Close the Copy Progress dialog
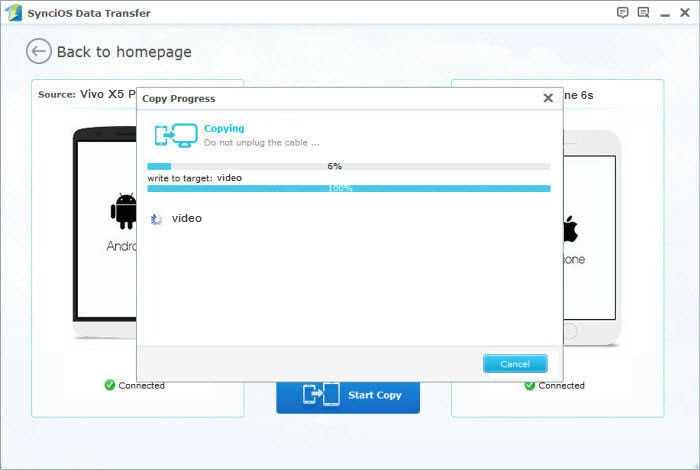The height and width of the screenshot is (470, 700). (x=547, y=98)
